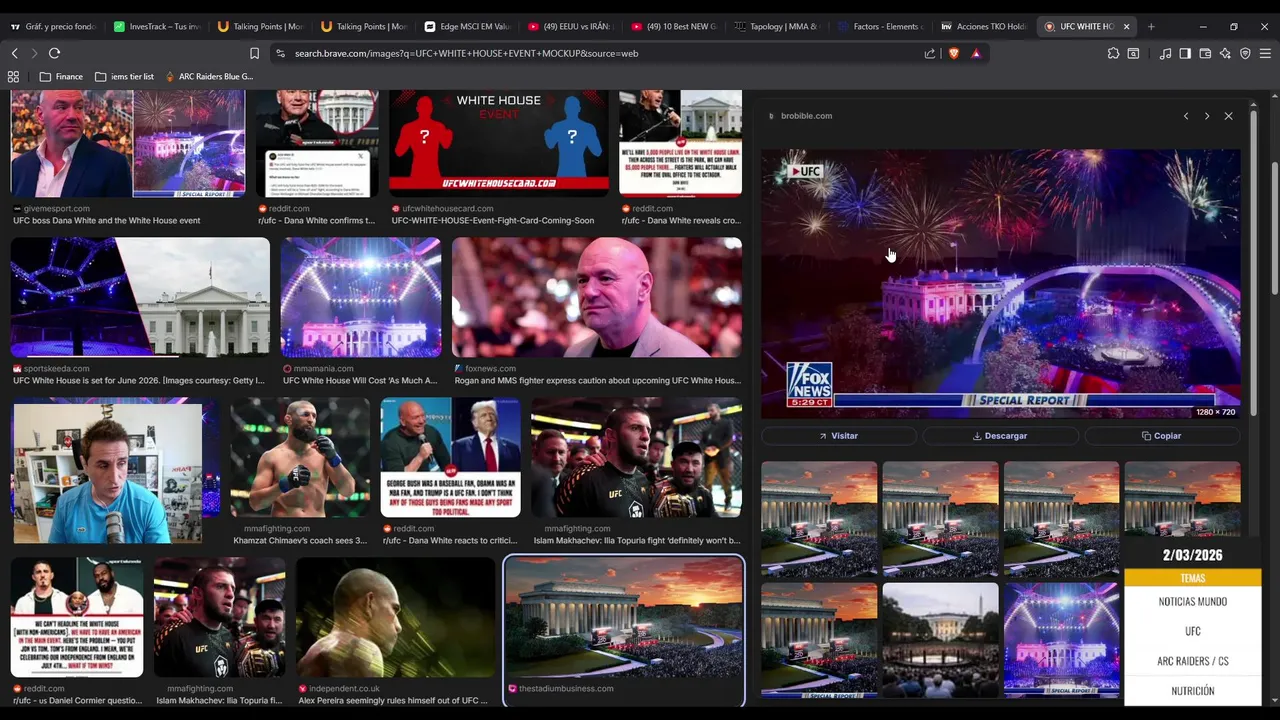Open the first related sunset stadium thumbnail
The width and height of the screenshot is (1280, 720).
[819, 519]
